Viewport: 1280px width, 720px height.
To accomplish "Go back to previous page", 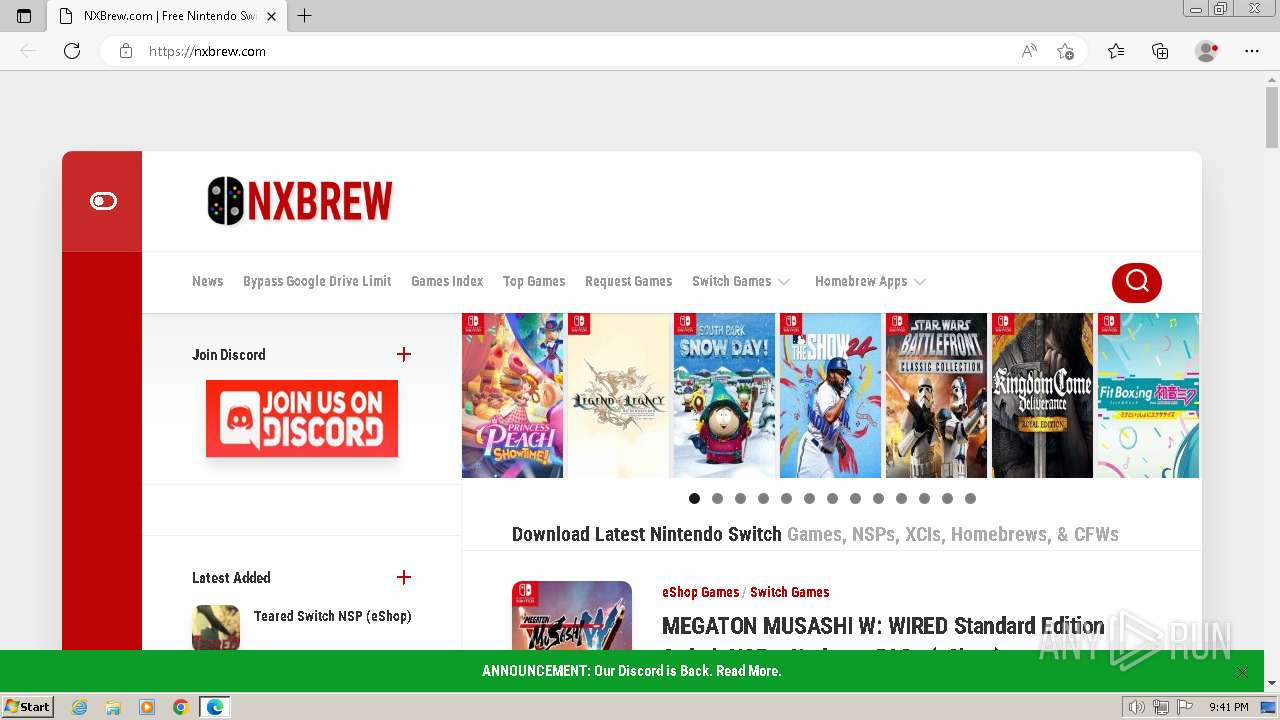I will [x=28, y=51].
